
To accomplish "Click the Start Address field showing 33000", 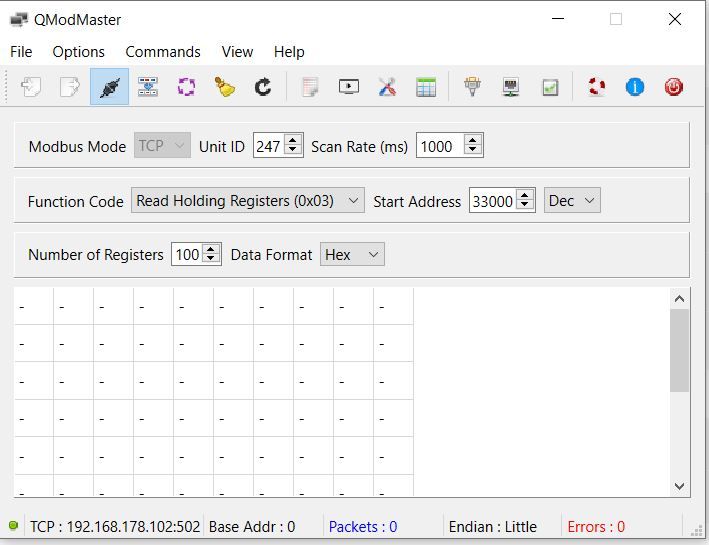I will (493, 200).
